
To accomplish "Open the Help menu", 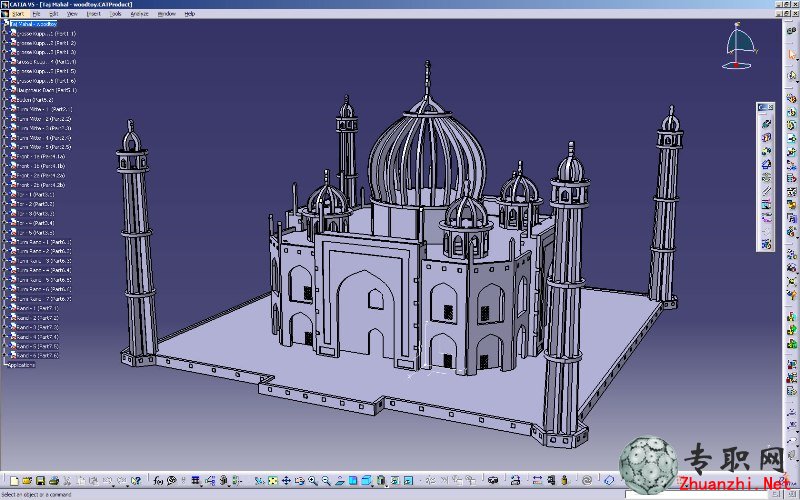I will click(190, 14).
